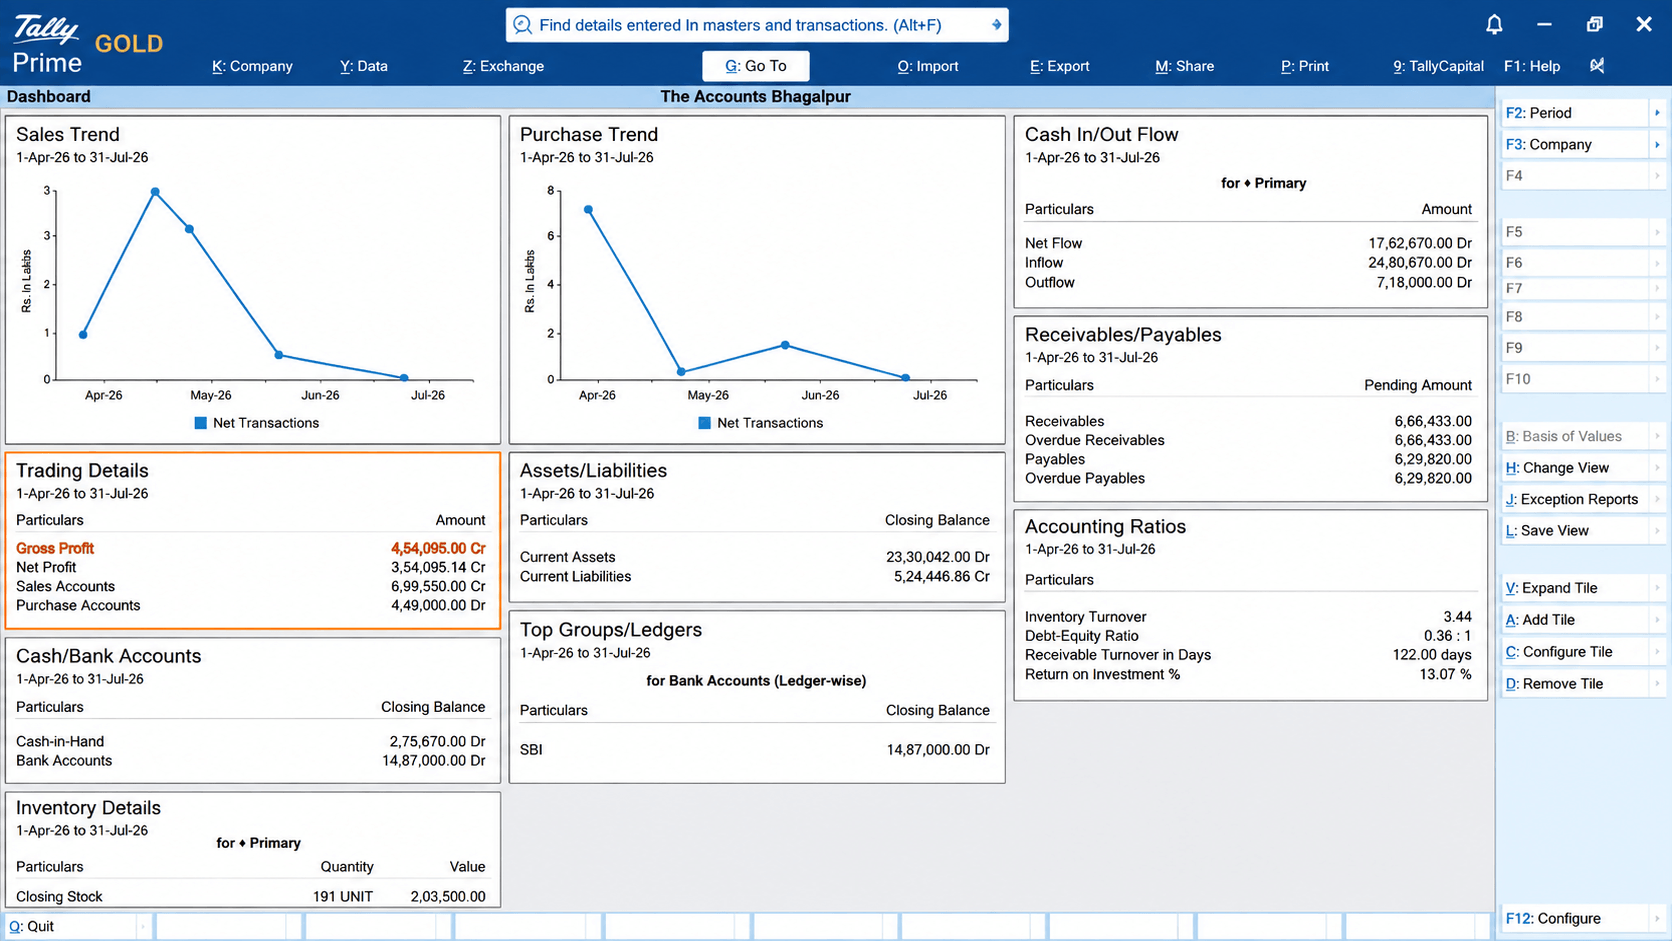1672x941 pixels.
Task: Open the P: Print menu
Action: coord(1305,66)
